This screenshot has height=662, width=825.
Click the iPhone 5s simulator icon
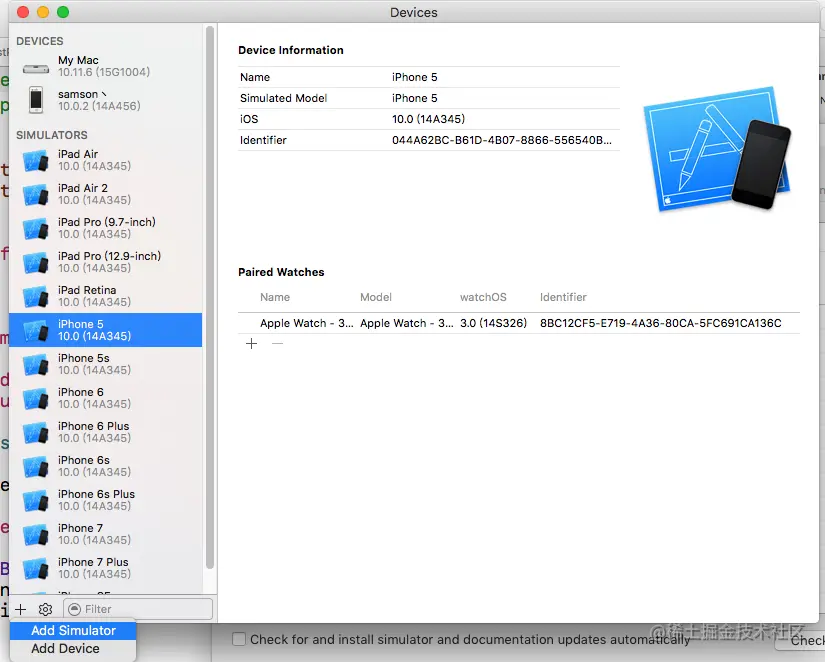click(36, 364)
